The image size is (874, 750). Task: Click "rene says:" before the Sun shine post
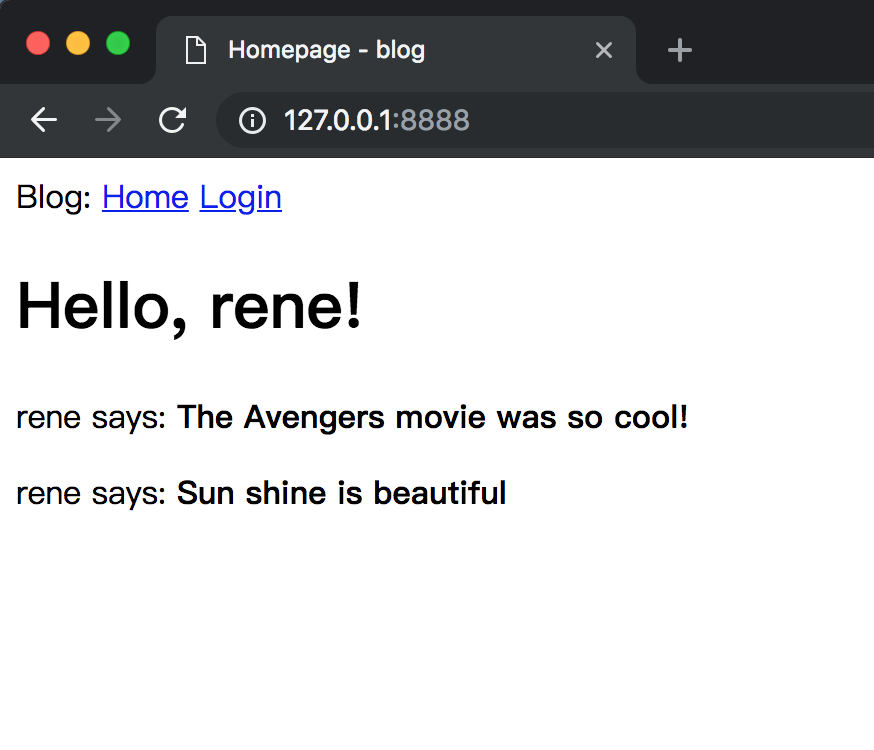(91, 493)
